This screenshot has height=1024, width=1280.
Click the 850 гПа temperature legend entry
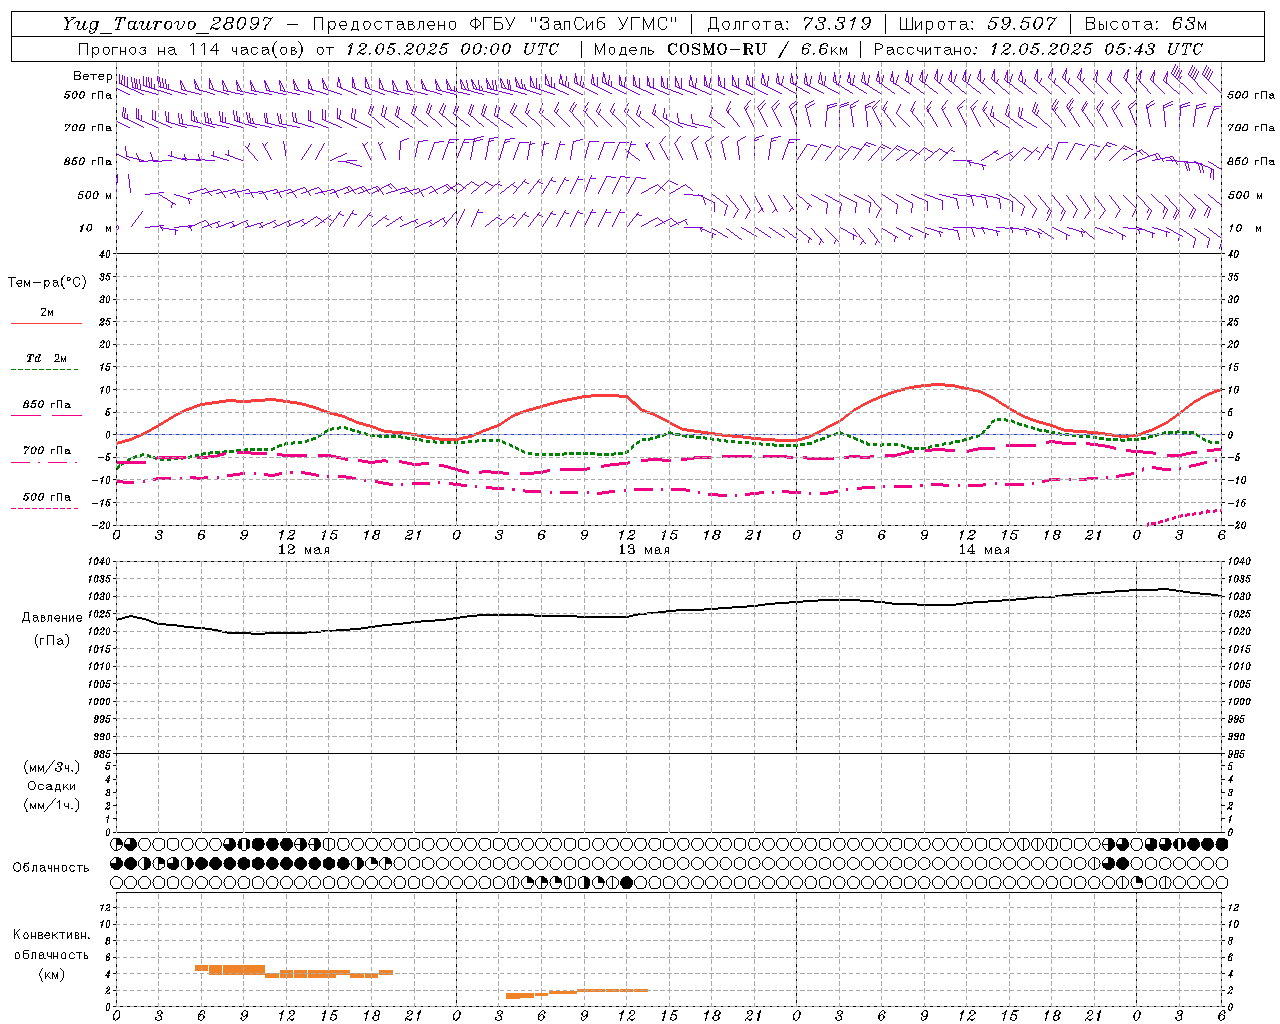tap(47, 404)
